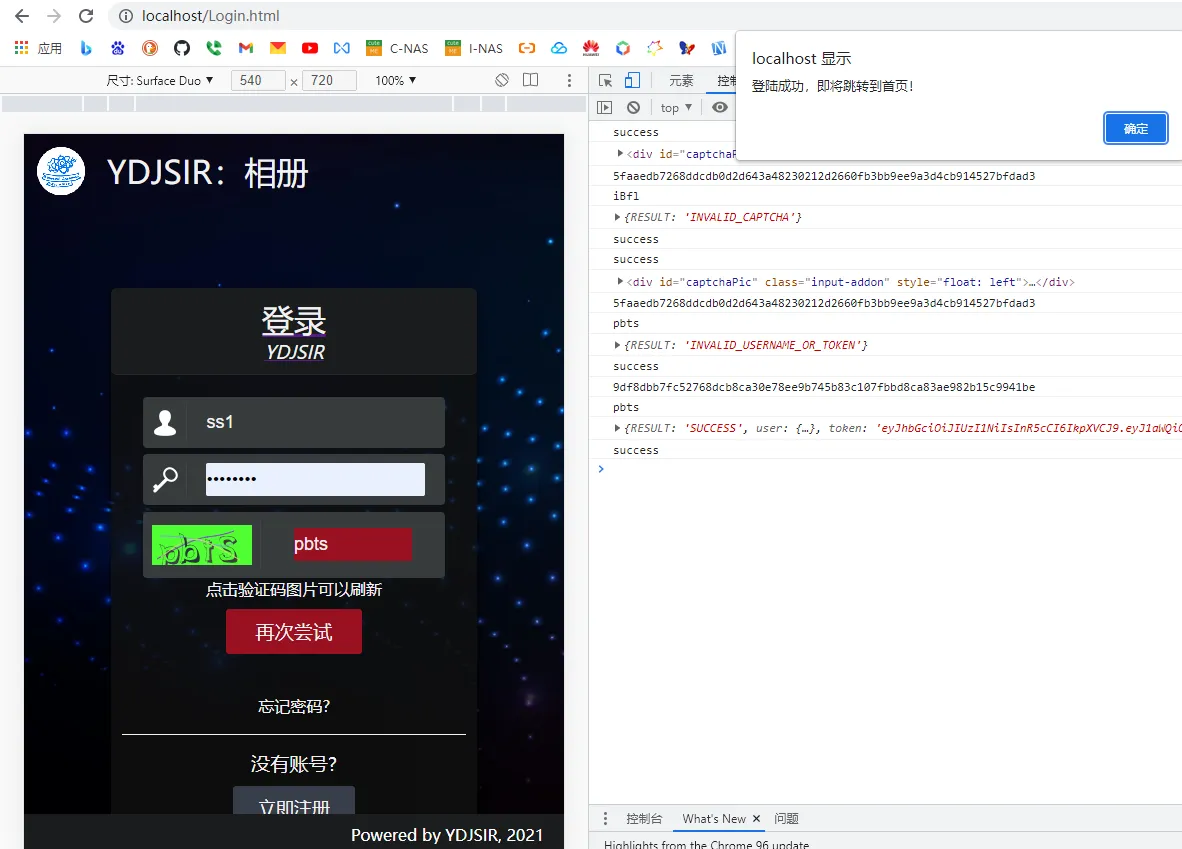Click the rotate device icon
Image resolution: width=1182 pixels, height=849 pixels.
coord(502,80)
